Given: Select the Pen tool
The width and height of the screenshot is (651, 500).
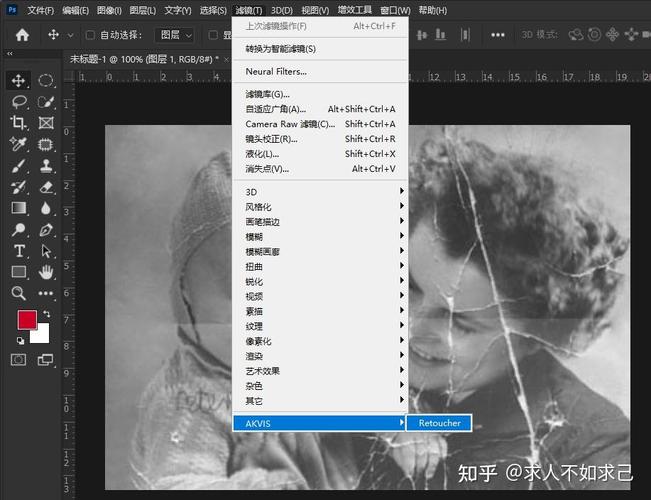Looking at the screenshot, I should click(46, 229).
